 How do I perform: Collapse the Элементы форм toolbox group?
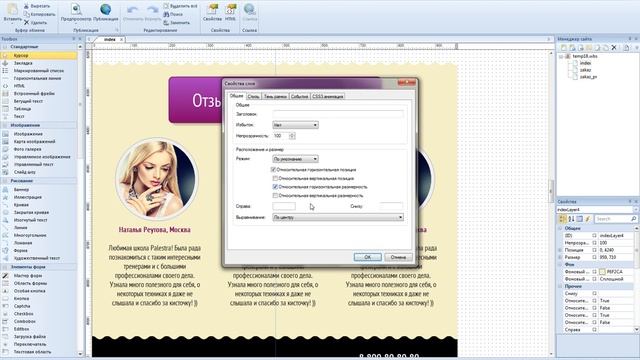point(5,267)
